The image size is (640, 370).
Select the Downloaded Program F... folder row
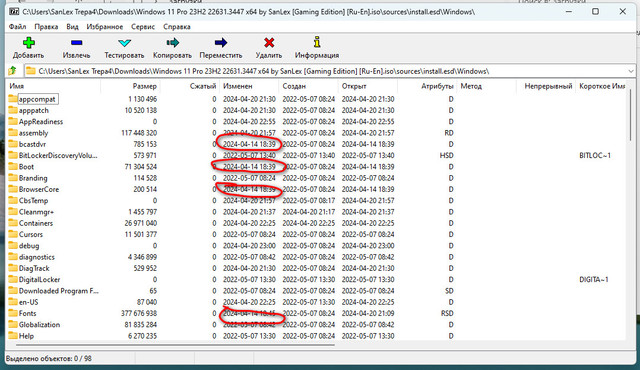(316, 291)
